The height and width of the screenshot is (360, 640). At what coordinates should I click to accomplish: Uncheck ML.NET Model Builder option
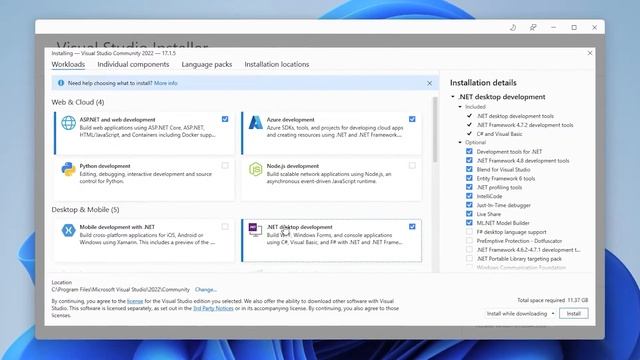469,223
